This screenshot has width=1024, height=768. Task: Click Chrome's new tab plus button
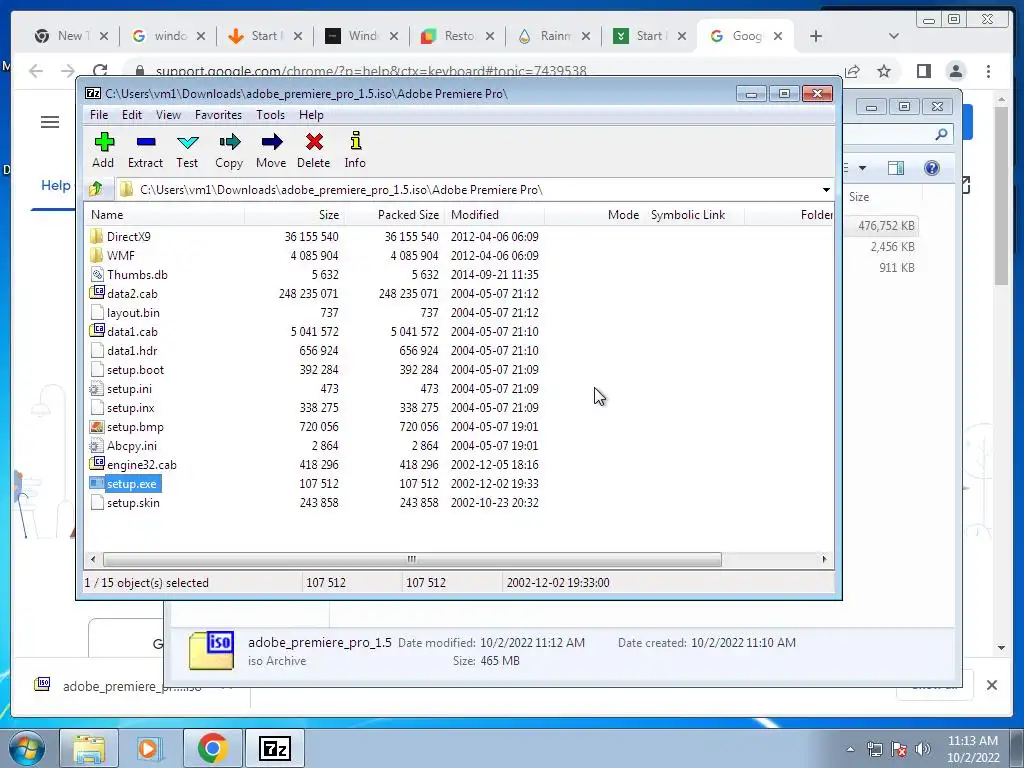pos(816,36)
